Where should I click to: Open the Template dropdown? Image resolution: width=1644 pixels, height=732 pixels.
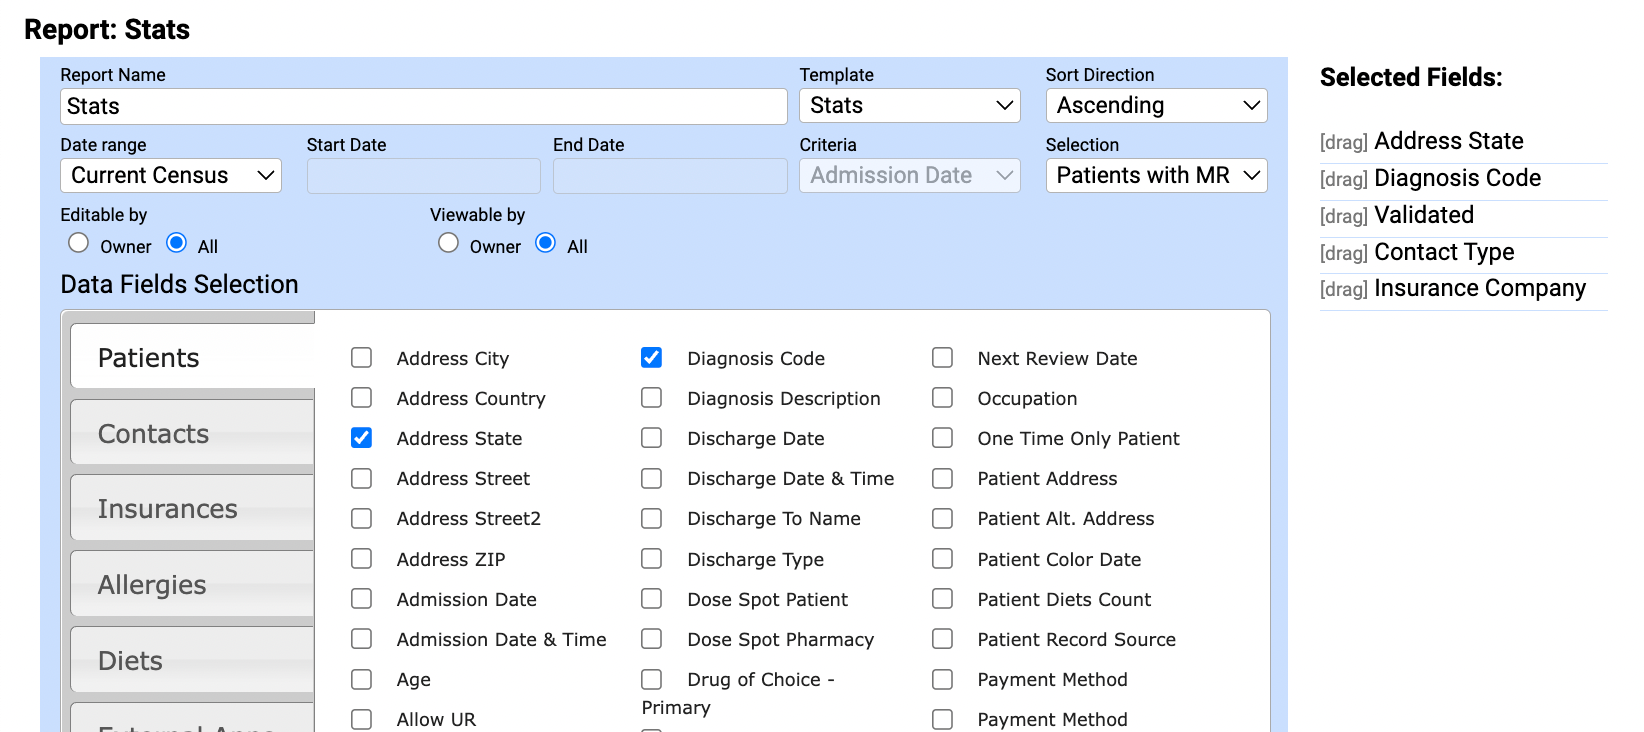(909, 106)
